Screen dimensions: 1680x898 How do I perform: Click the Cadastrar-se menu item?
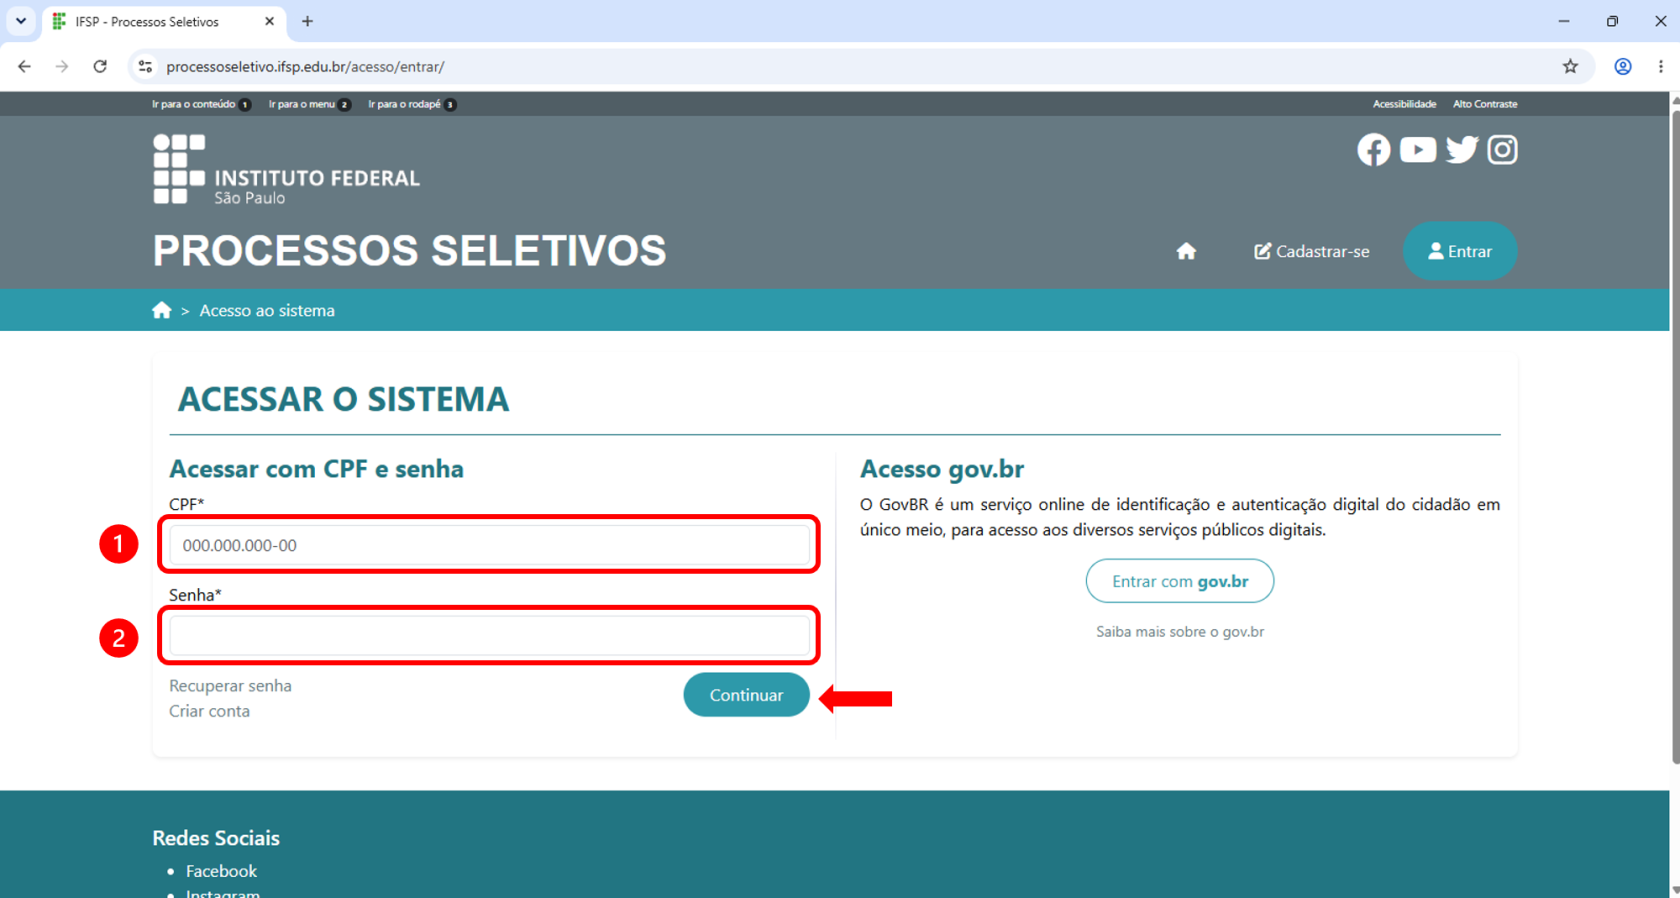tap(1311, 251)
